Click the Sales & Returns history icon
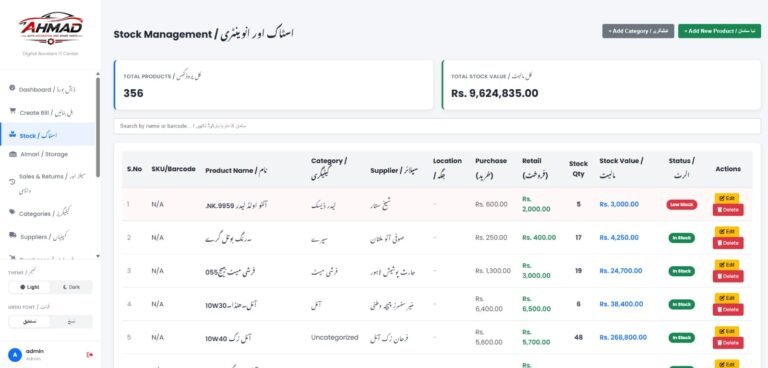 point(13,182)
